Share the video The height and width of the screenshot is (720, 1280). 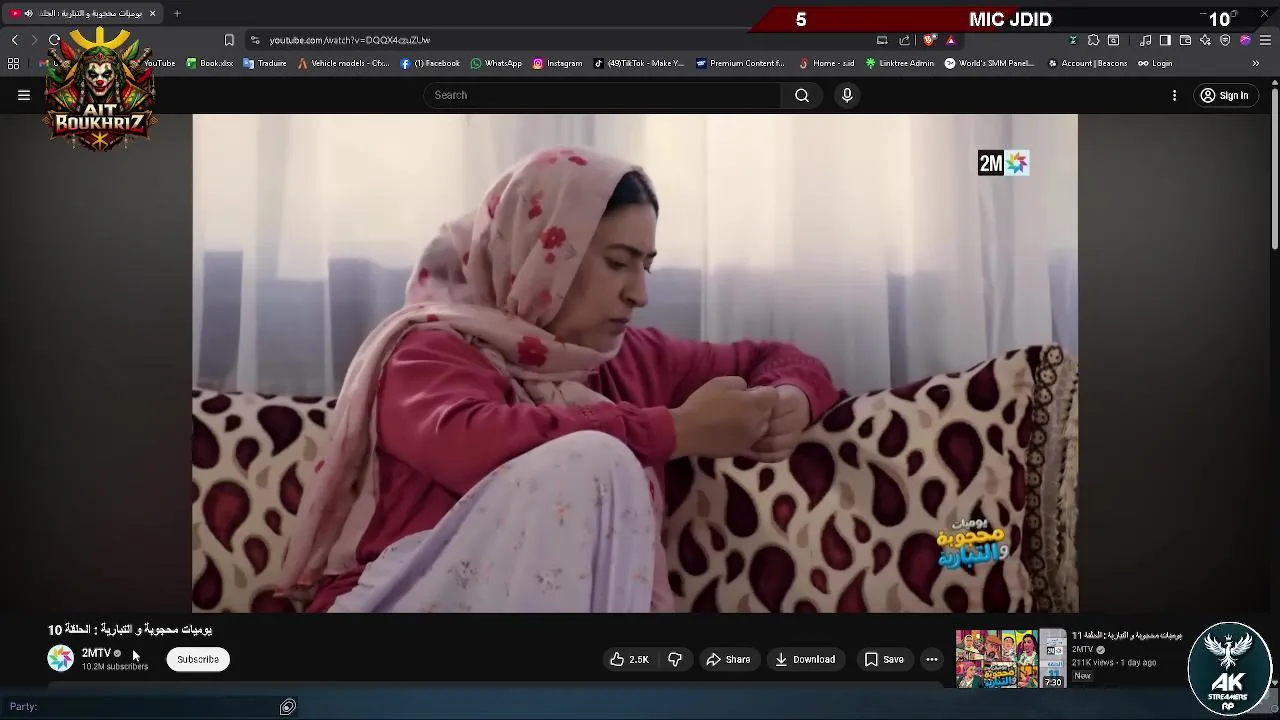pos(728,659)
